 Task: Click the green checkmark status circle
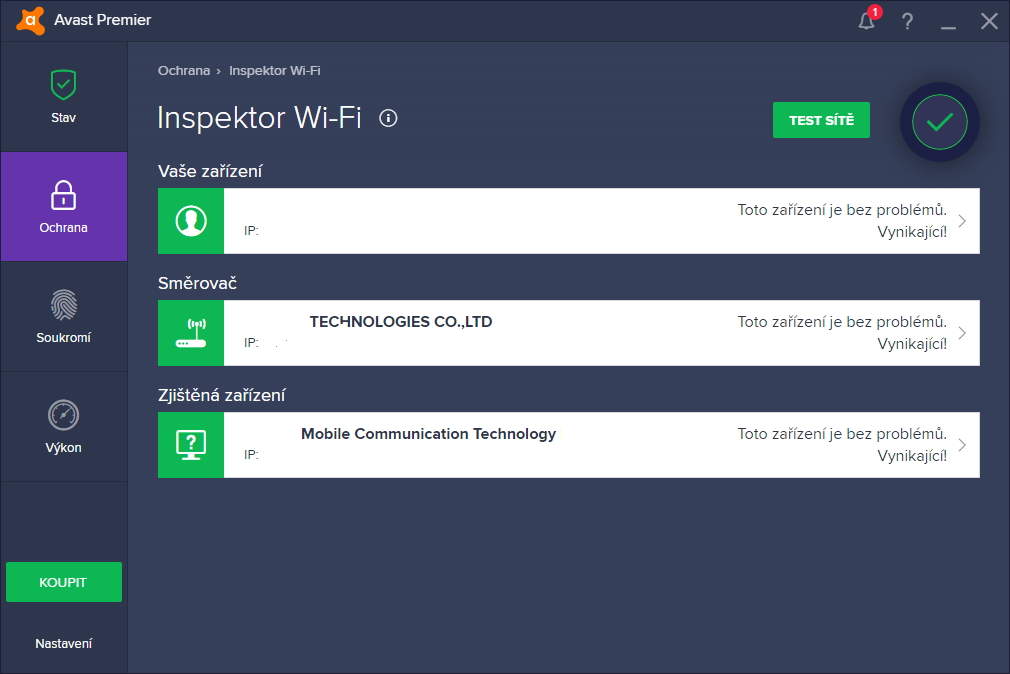[x=940, y=122]
